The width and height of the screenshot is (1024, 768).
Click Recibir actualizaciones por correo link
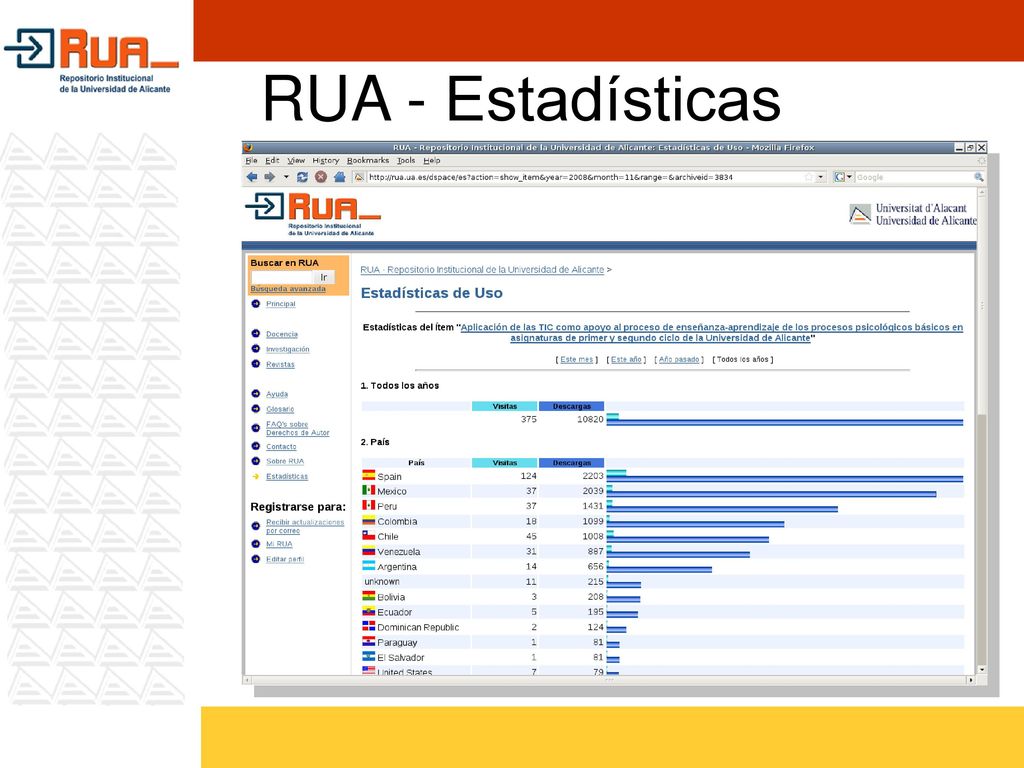click(x=305, y=526)
